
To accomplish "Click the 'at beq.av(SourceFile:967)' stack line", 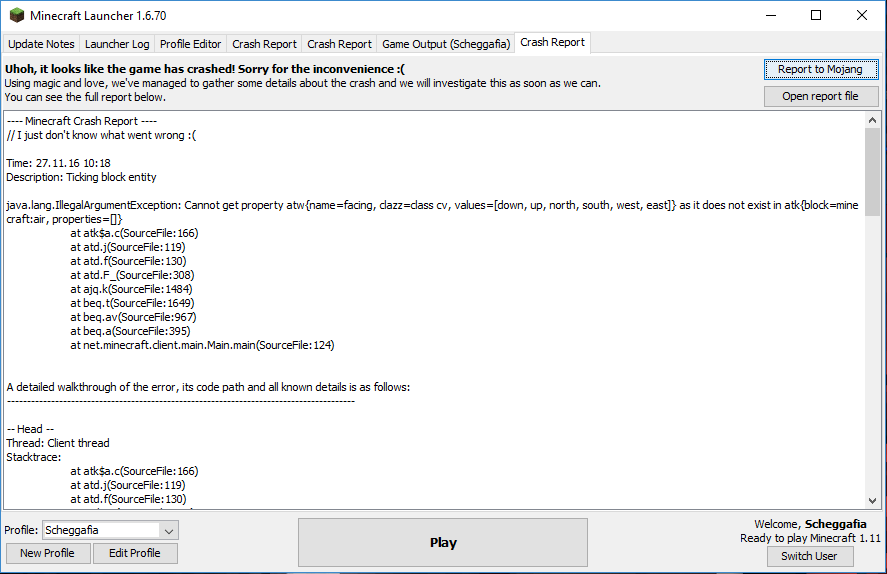I will pos(134,317).
